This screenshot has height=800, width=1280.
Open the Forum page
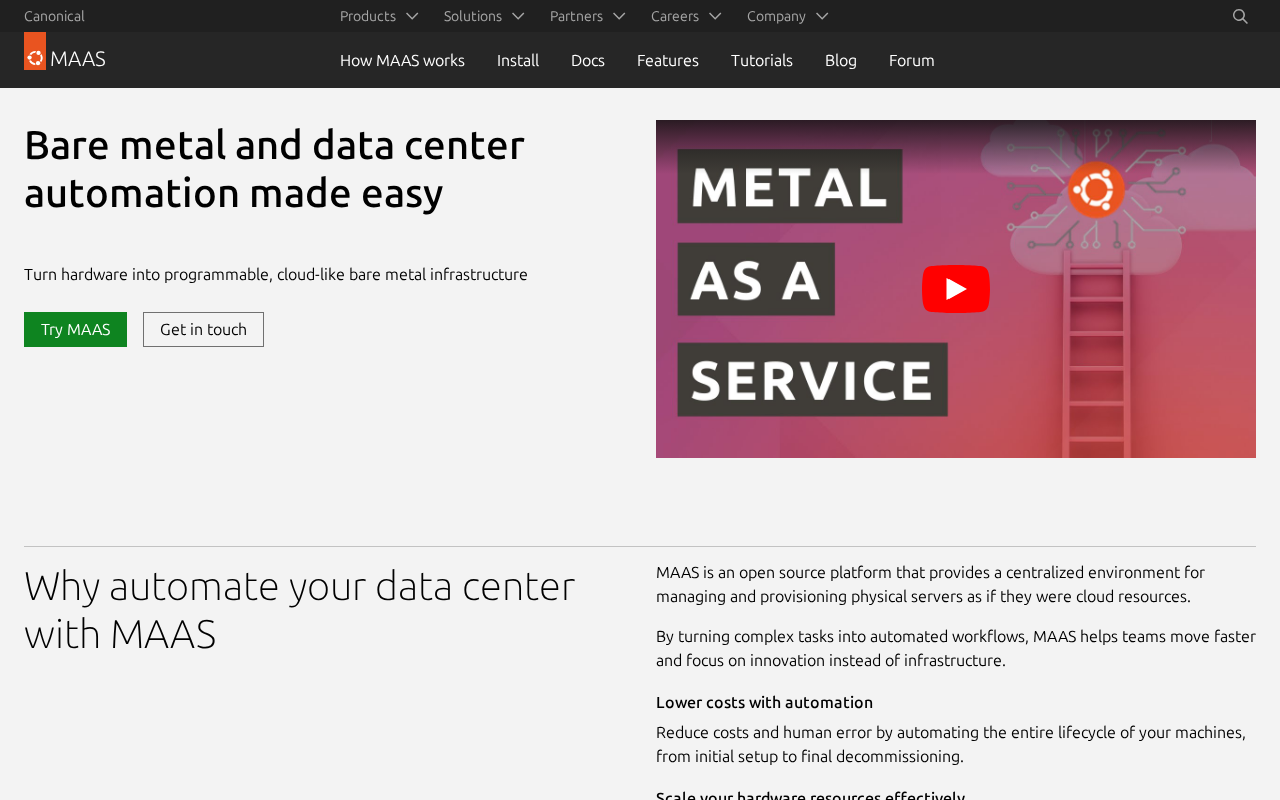pyautogui.click(x=912, y=60)
